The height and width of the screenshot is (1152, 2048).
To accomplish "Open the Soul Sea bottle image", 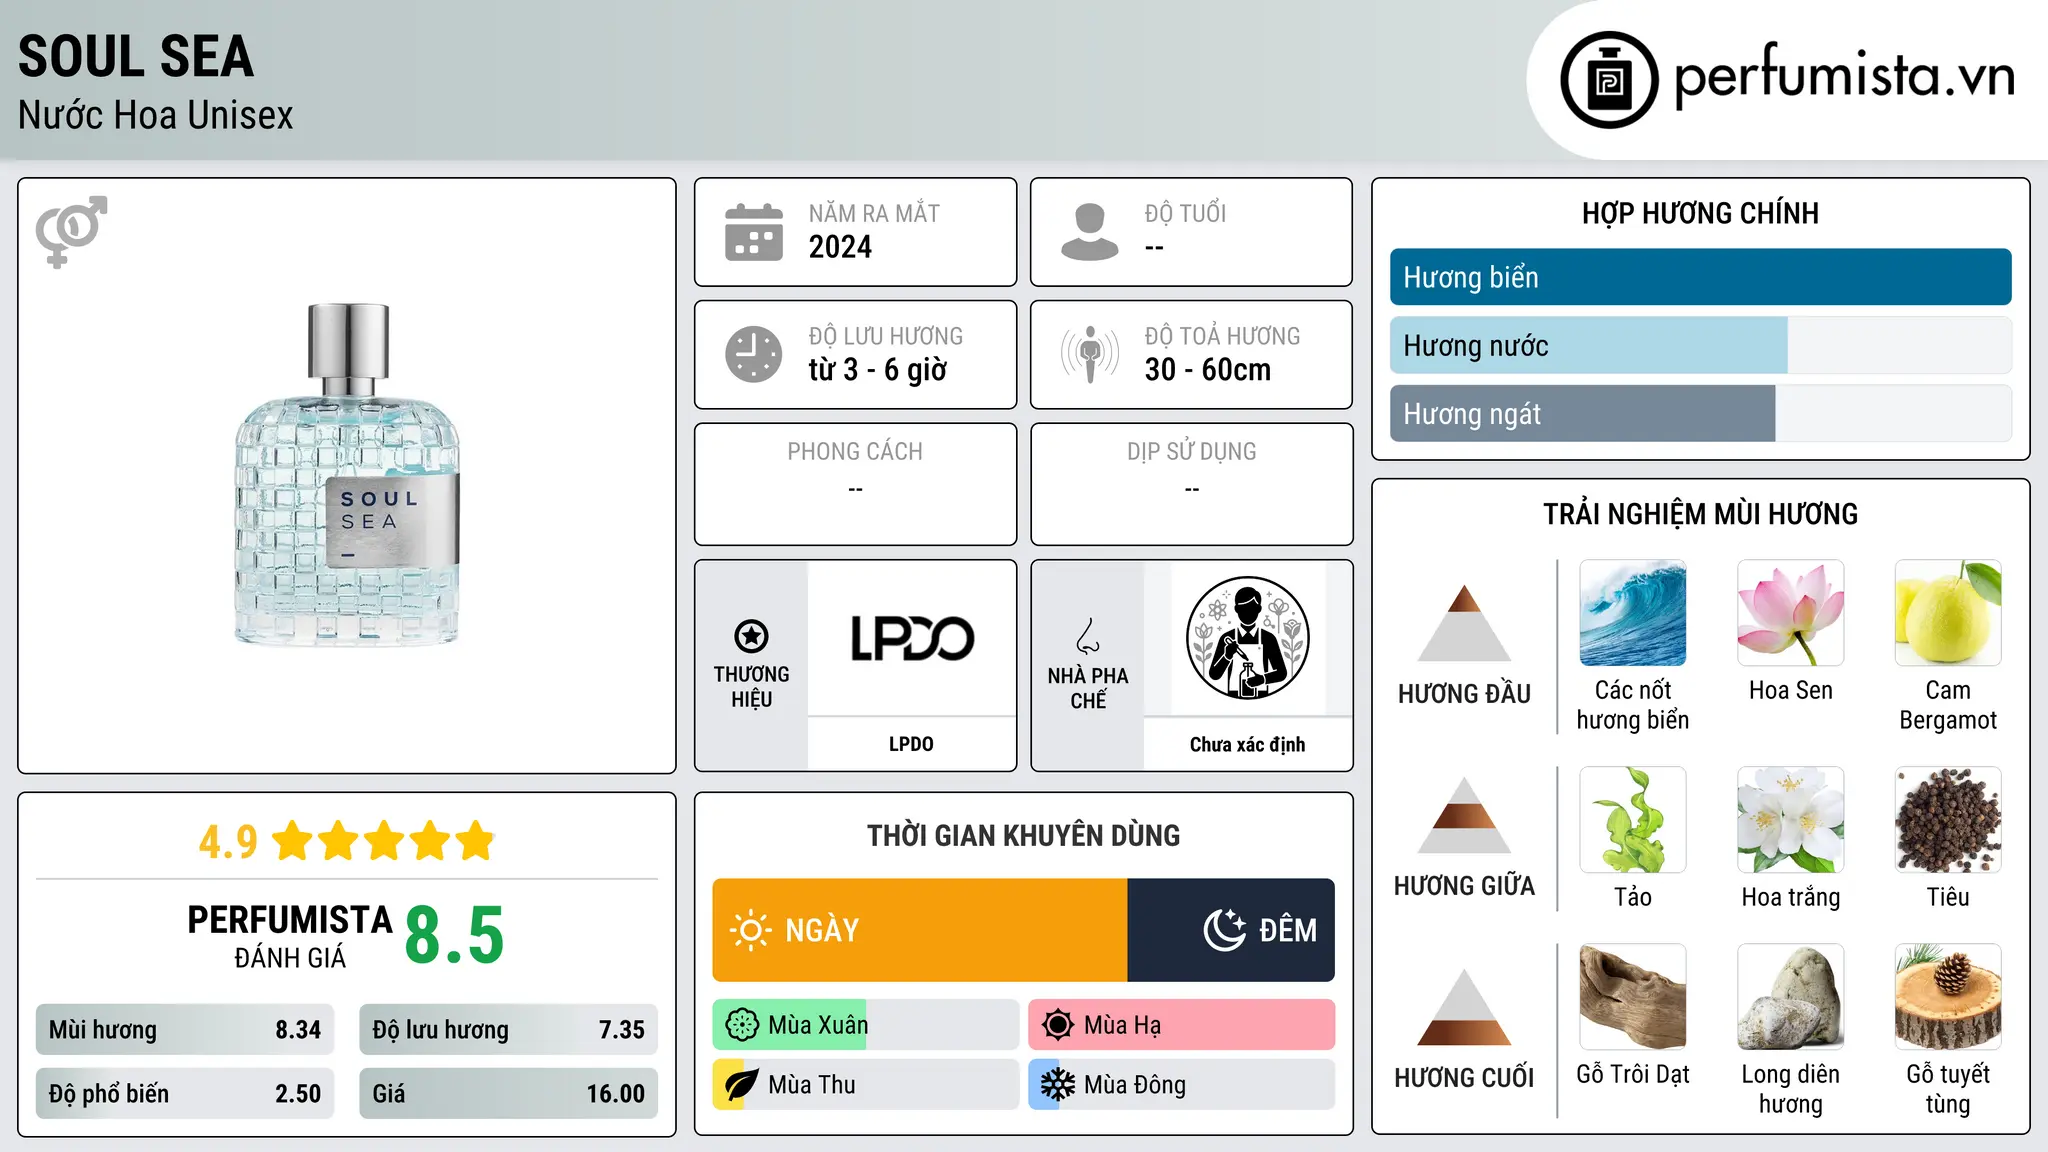I will 347,474.
